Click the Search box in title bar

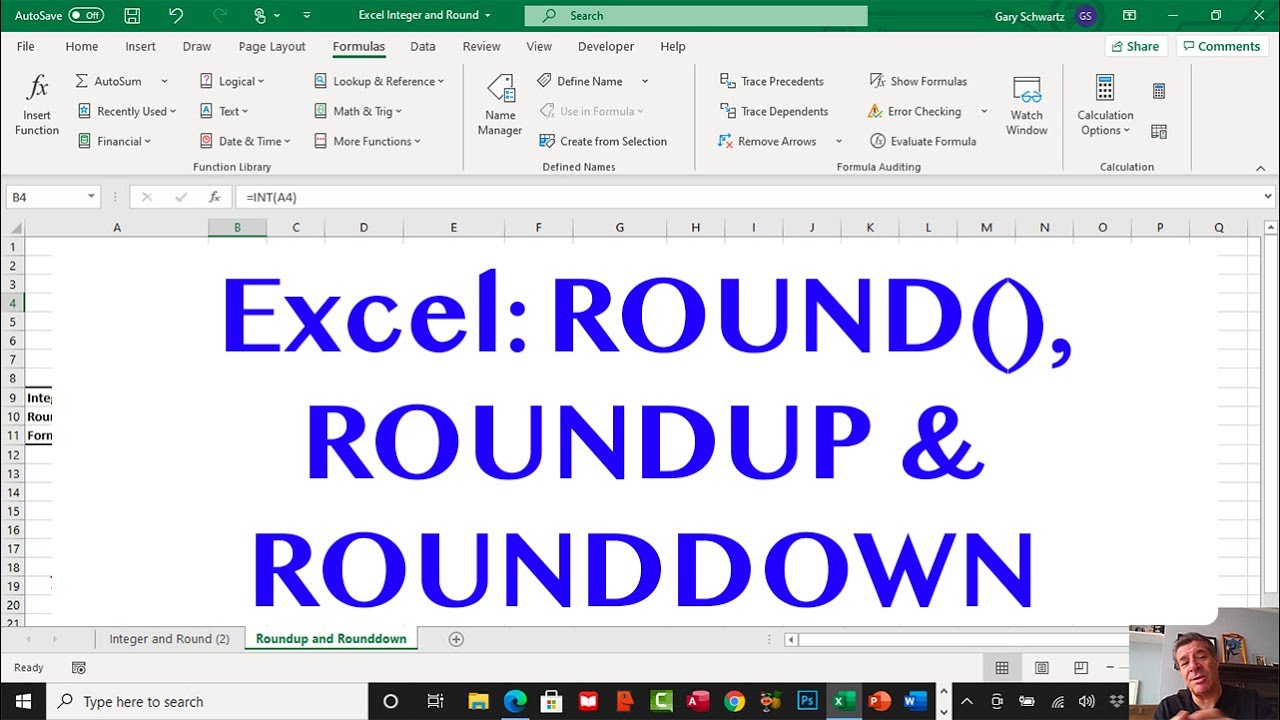coord(696,15)
